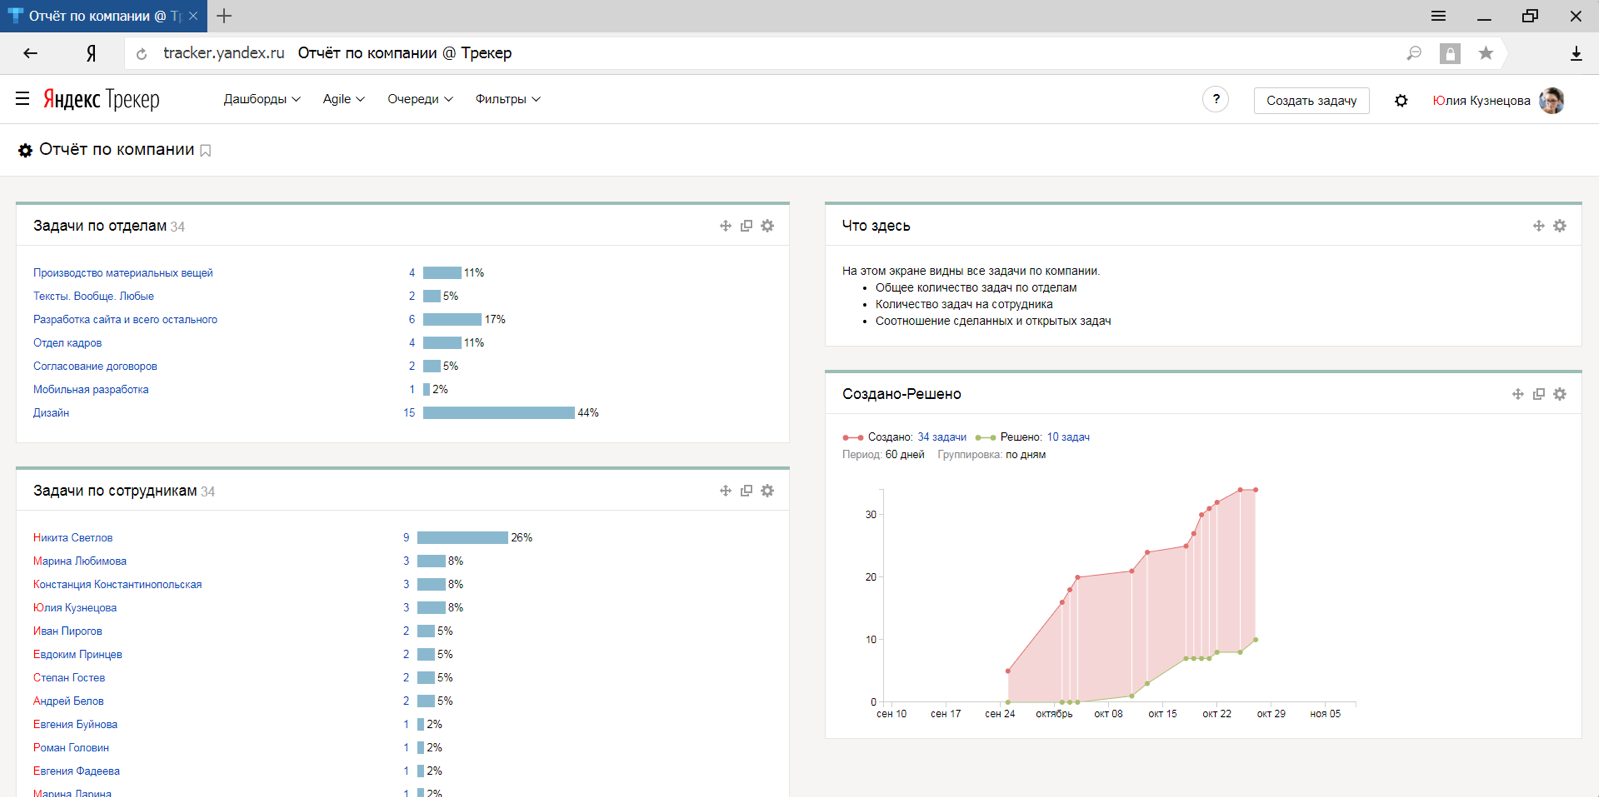Open a new browser tab
Image resolution: width=1599 pixels, height=797 pixels.
pos(224,16)
